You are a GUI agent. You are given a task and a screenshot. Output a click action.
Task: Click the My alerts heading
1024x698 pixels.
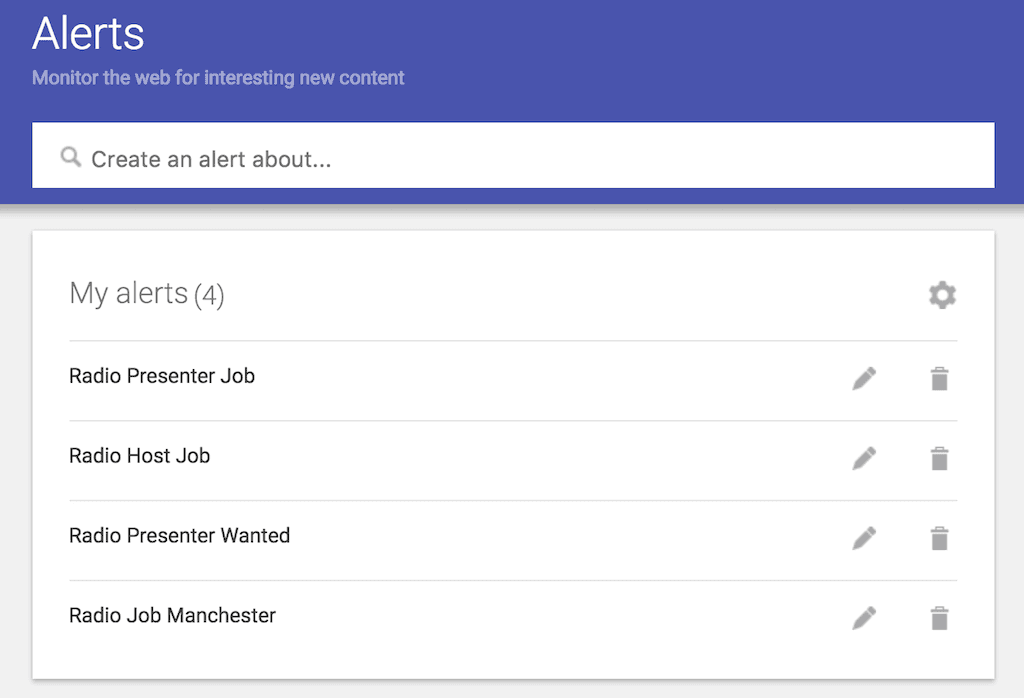(x=128, y=294)
